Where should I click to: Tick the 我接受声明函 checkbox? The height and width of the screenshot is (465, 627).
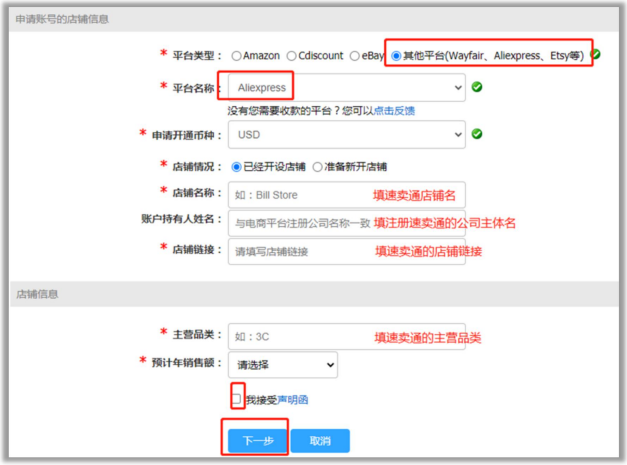[x=237, y=399]
